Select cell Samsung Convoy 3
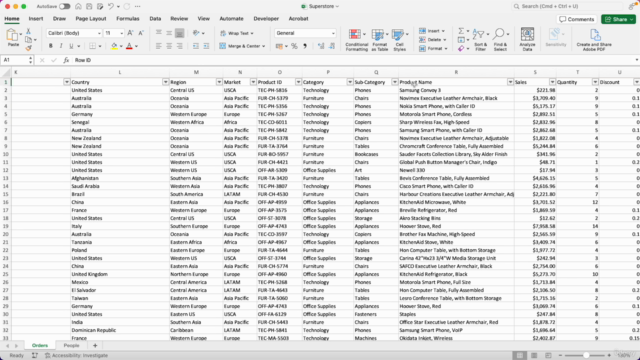The height and width of the screenshot is (360, 640). [456, 90]
